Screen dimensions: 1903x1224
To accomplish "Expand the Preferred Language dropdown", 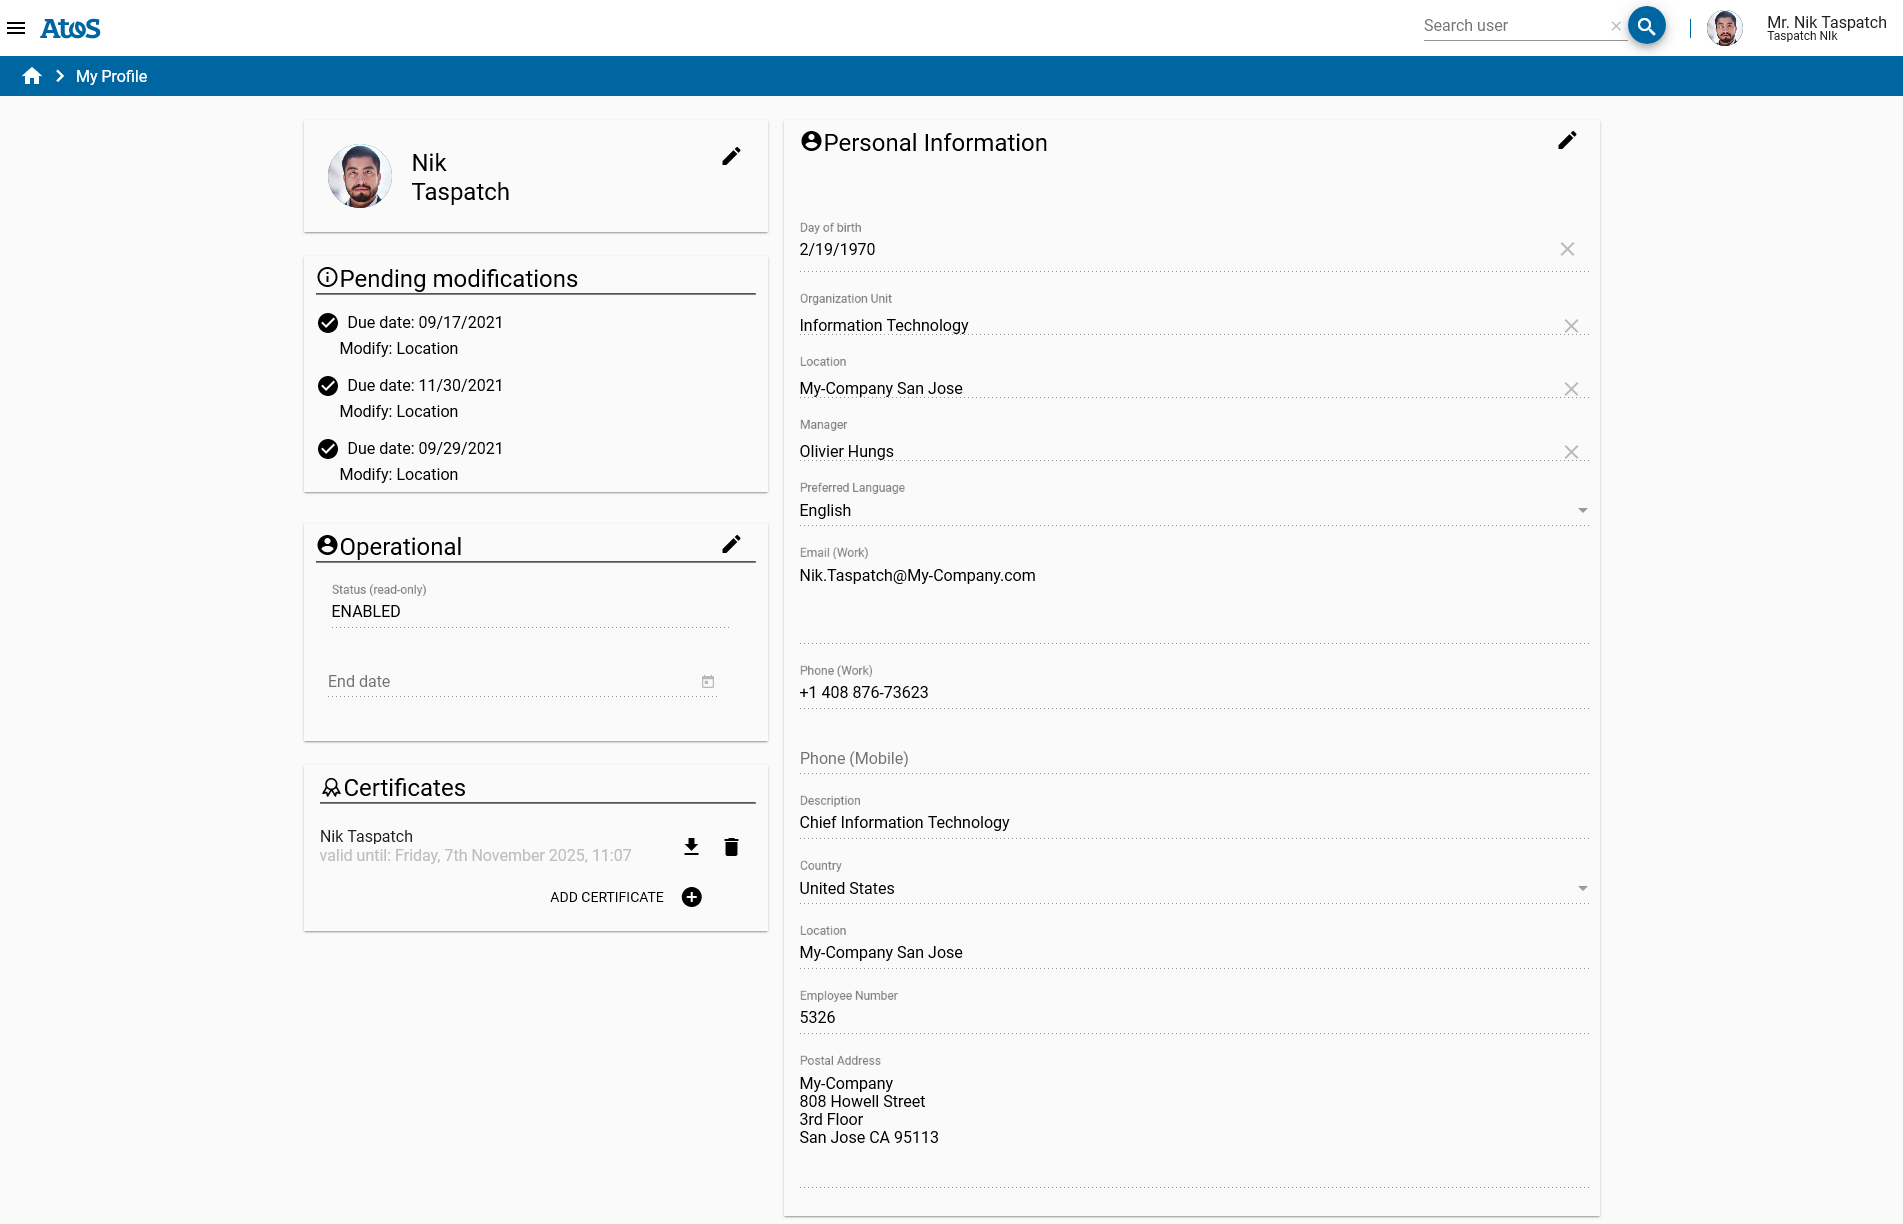I will [x=1582, y=511].
